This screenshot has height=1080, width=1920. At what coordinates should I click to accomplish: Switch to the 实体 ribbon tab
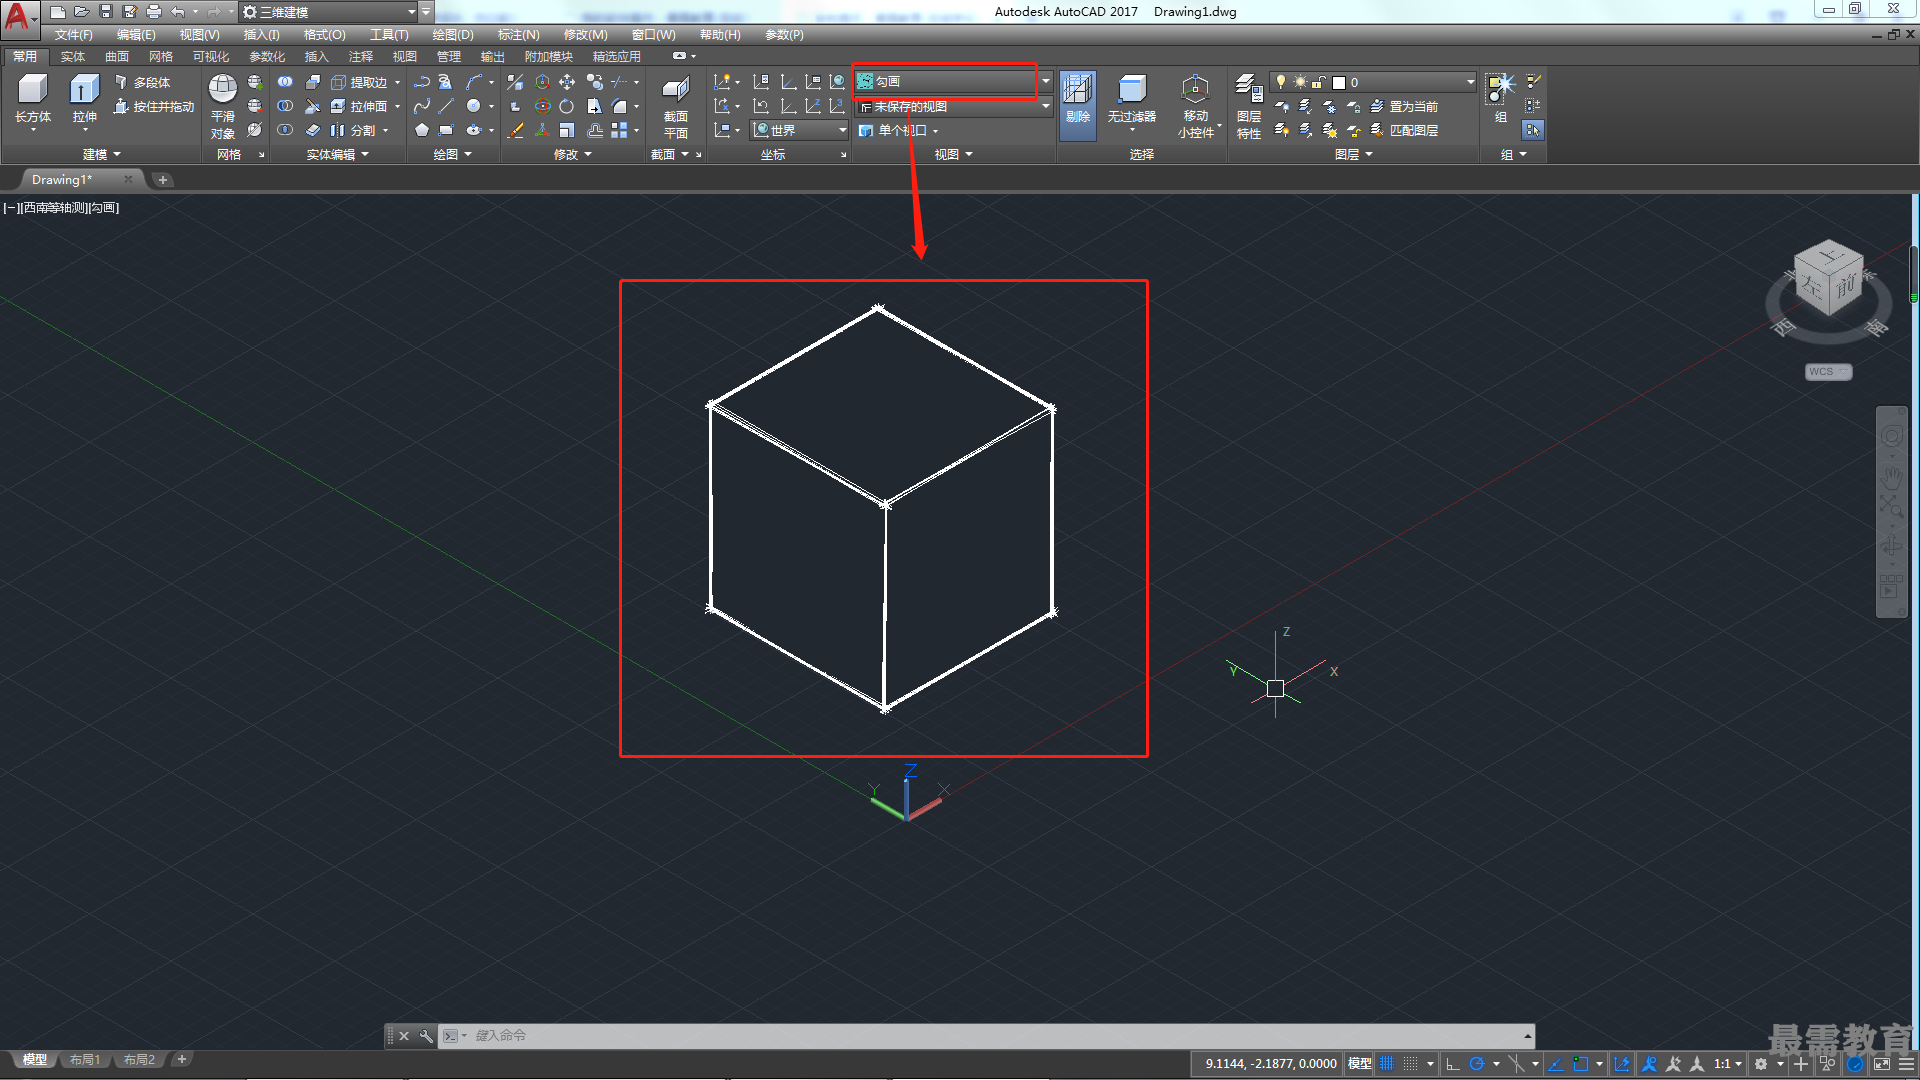[x=73, y=57]
